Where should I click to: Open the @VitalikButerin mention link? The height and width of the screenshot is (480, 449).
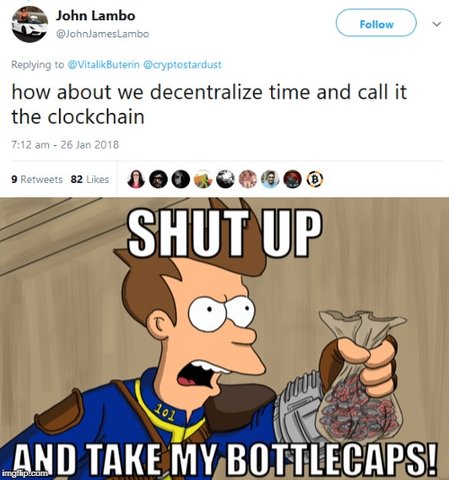[103, 64]
